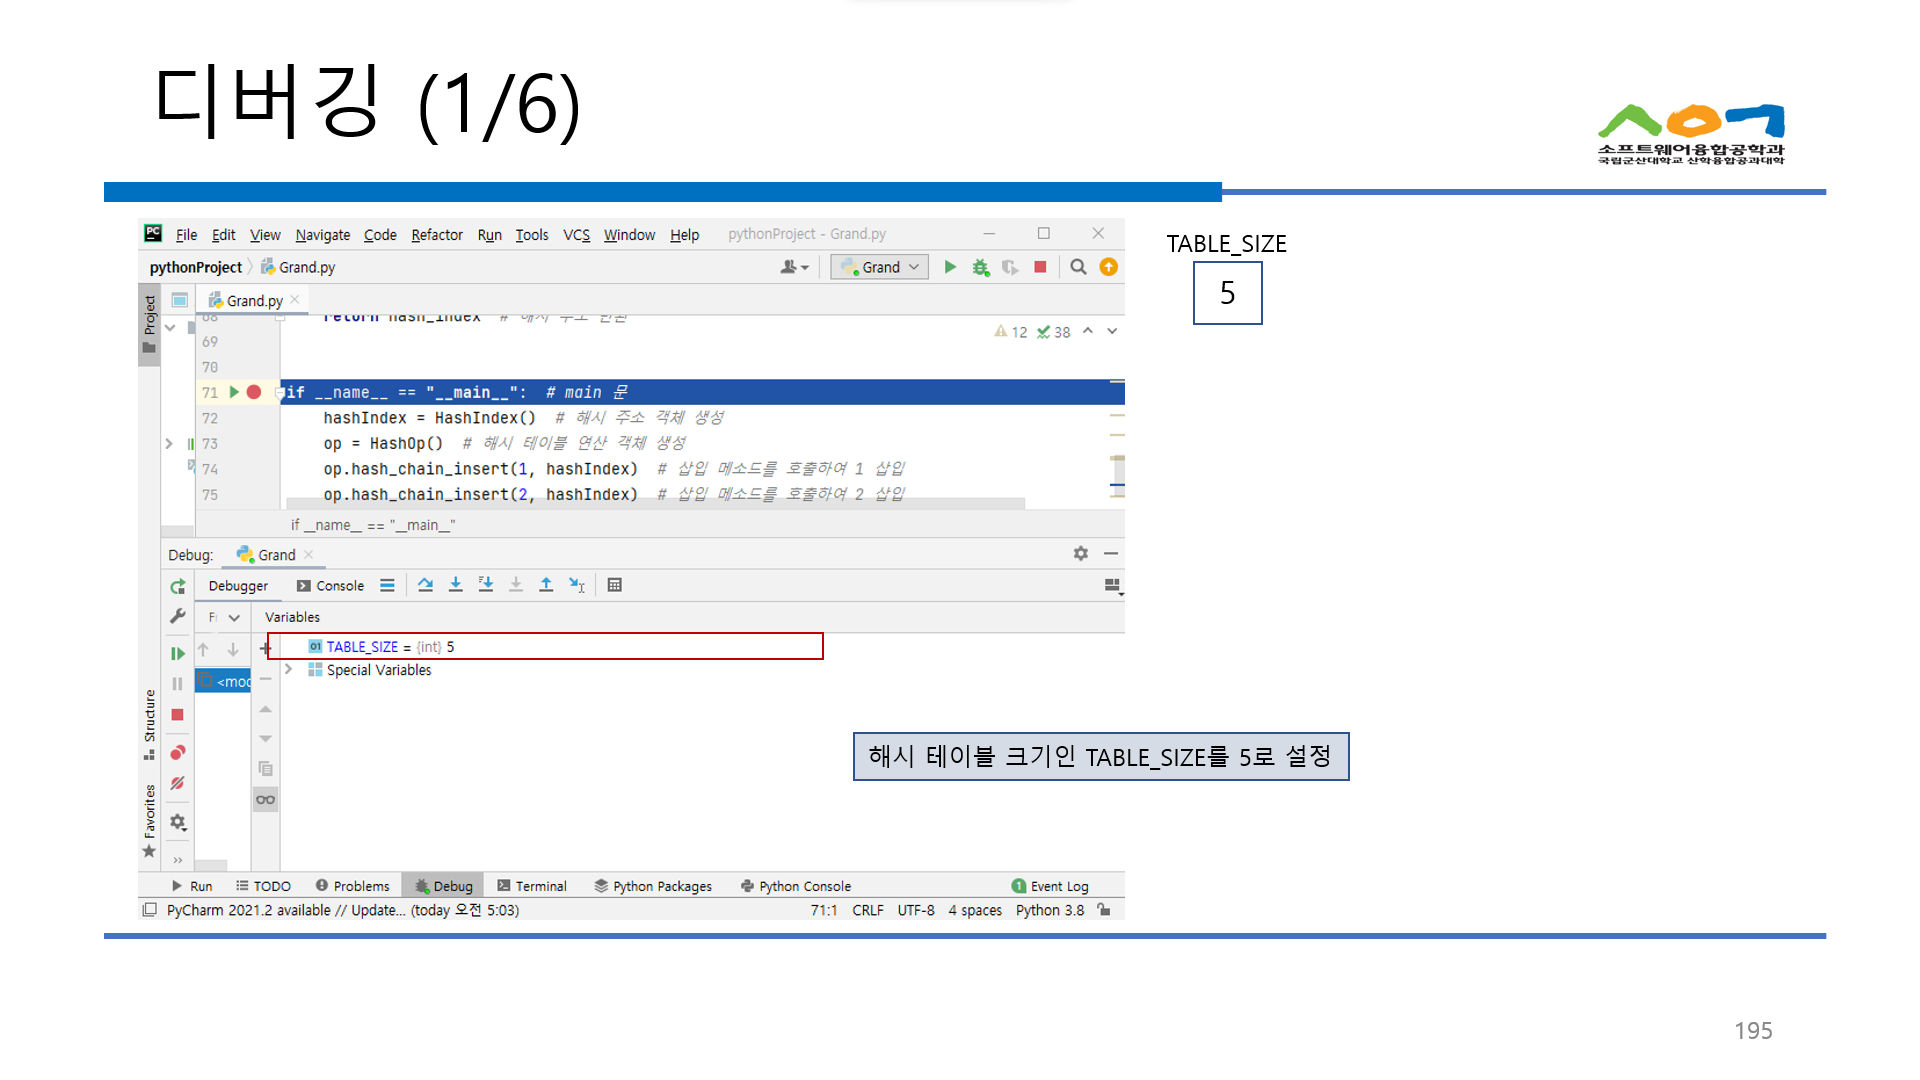
Task: Close the Grand.py editor tab
Action: tap(295, 299)
